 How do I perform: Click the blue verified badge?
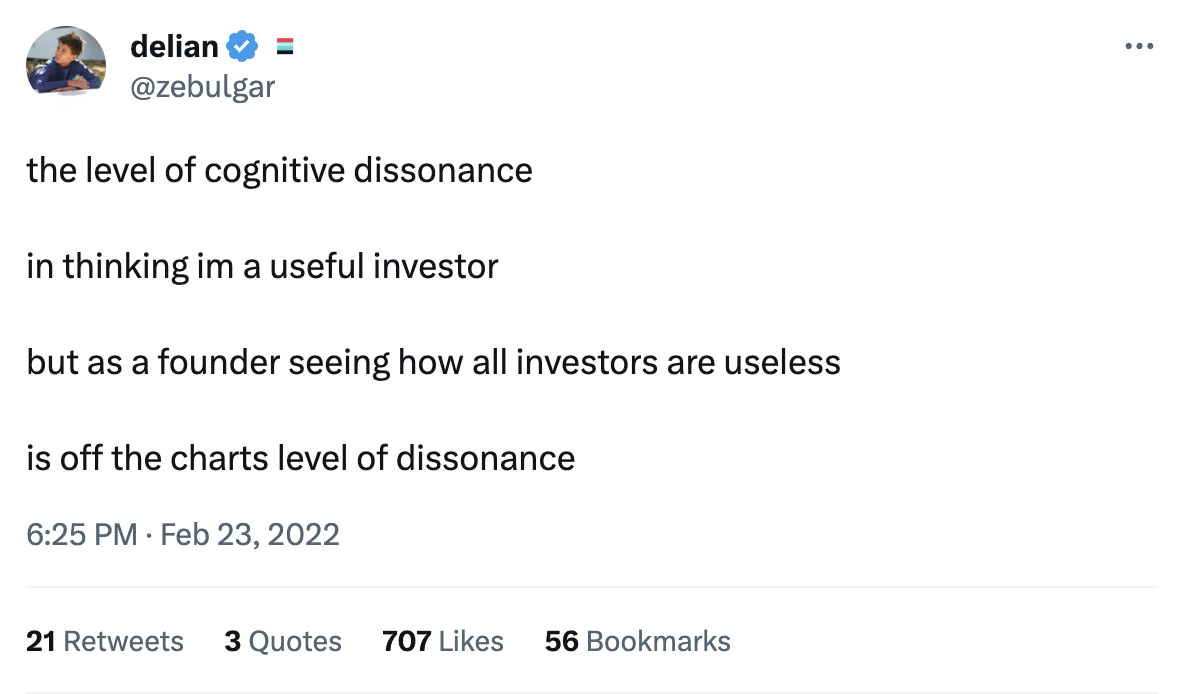(243, 46)
